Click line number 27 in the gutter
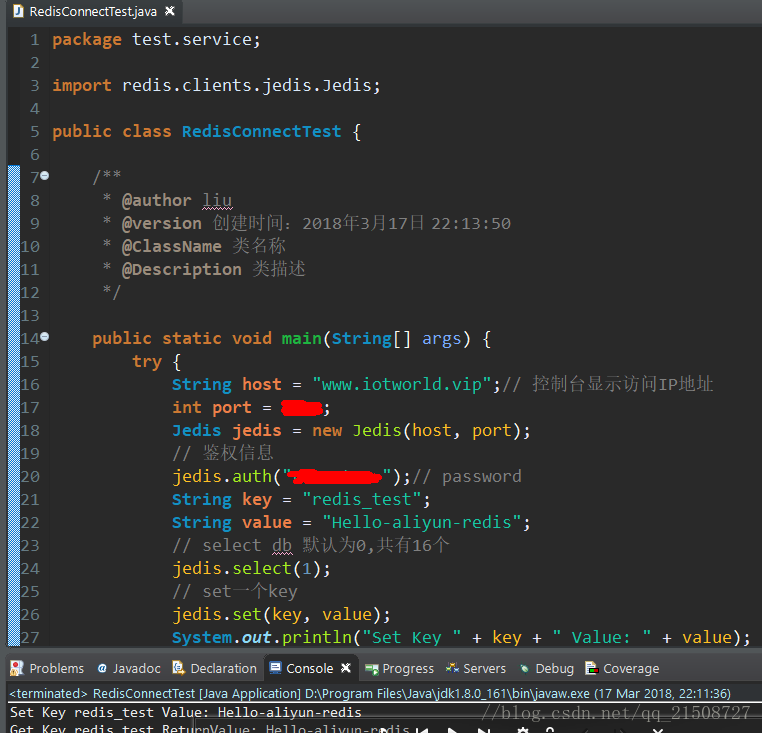Screen dimensions: 762x733 pos(30,637)
